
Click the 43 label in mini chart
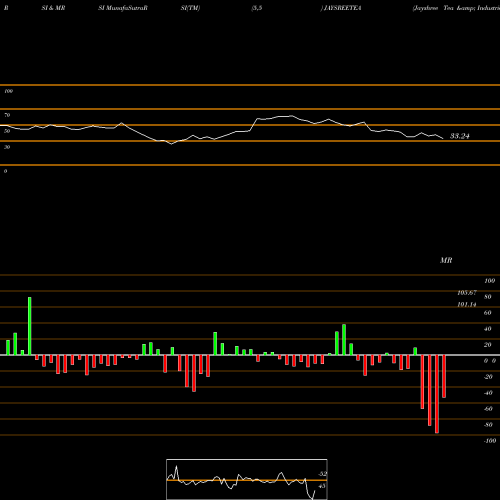coord(322,486)
